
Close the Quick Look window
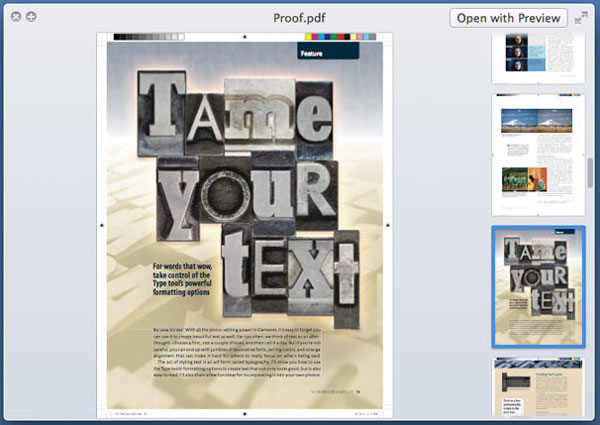[x=16, y=16]
